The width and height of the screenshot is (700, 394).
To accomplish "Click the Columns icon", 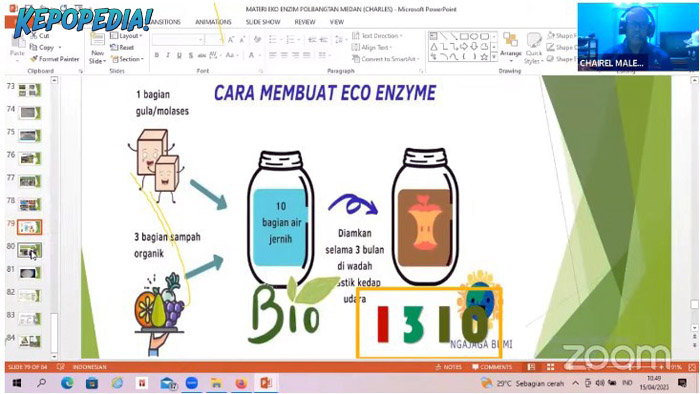I will 323,55.
